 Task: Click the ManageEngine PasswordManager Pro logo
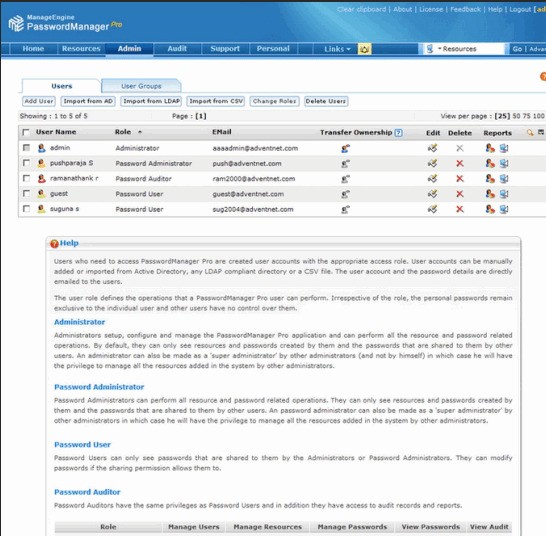coord(65,23)
